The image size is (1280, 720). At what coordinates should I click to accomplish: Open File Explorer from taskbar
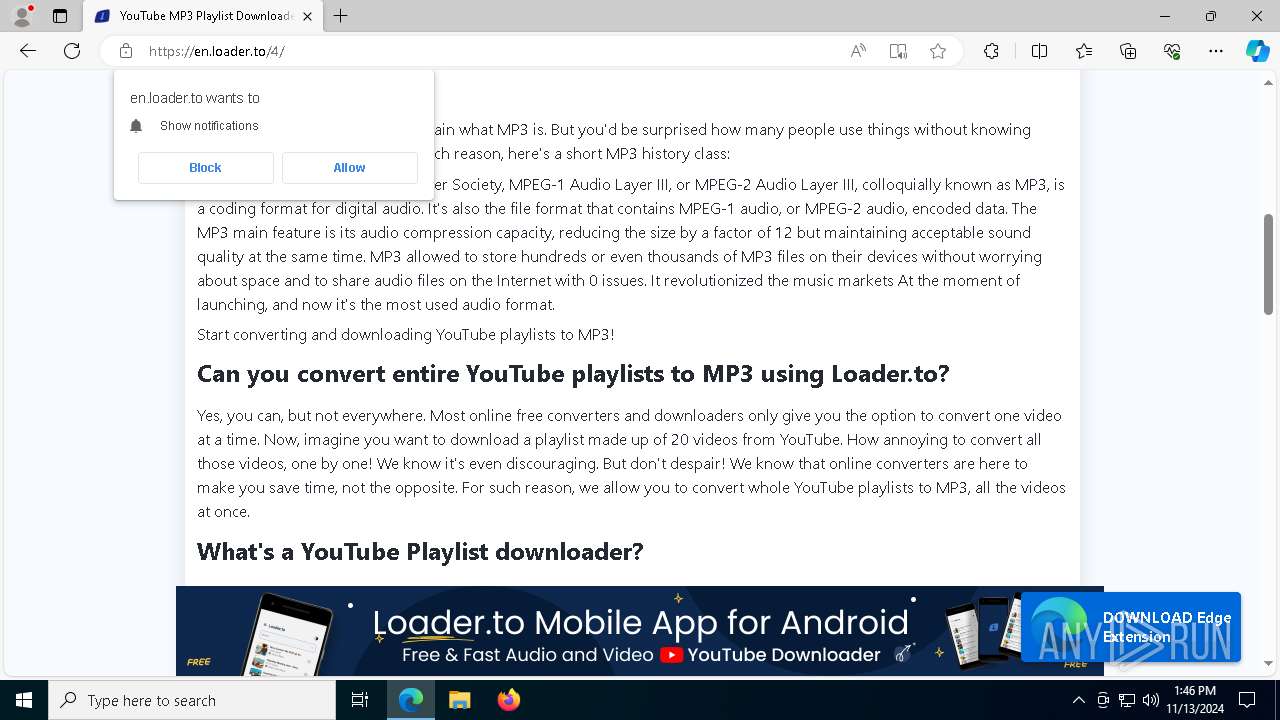(459, 700)
